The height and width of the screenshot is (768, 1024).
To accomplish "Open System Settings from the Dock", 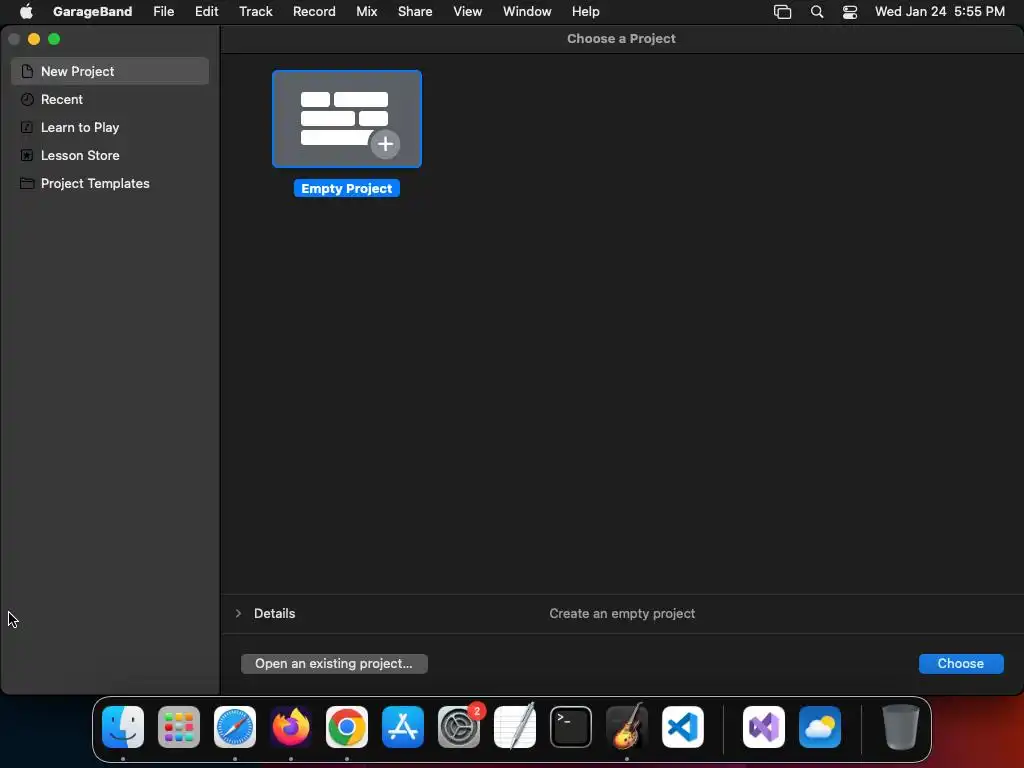I will 459,727.
